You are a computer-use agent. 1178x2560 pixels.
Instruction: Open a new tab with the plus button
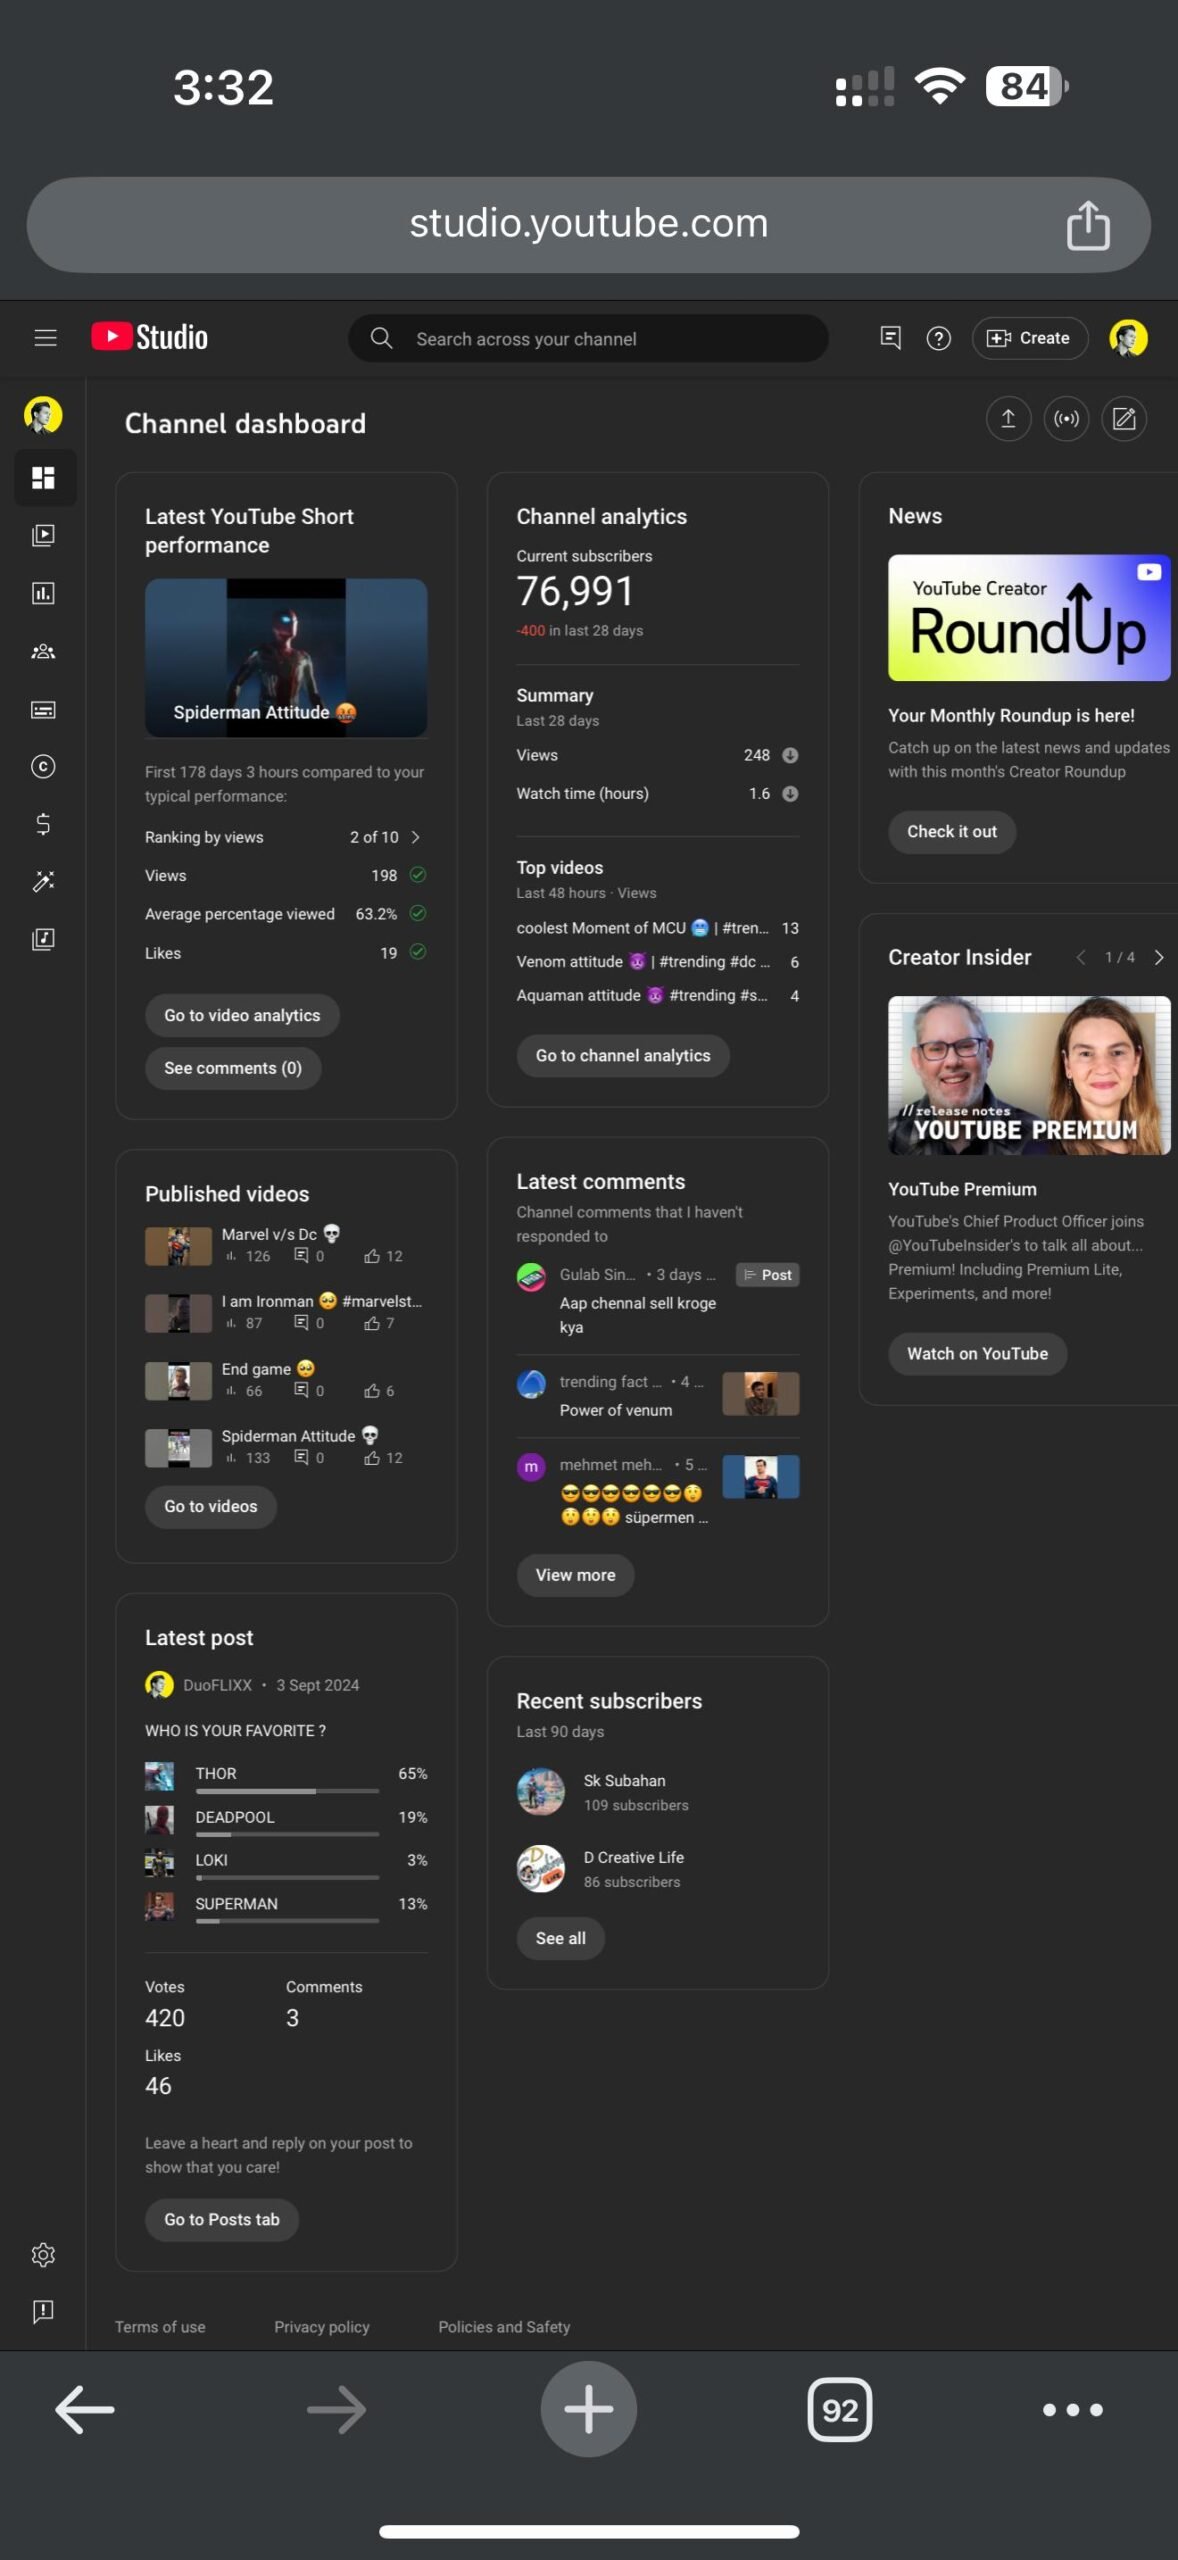pos(589,2409)
